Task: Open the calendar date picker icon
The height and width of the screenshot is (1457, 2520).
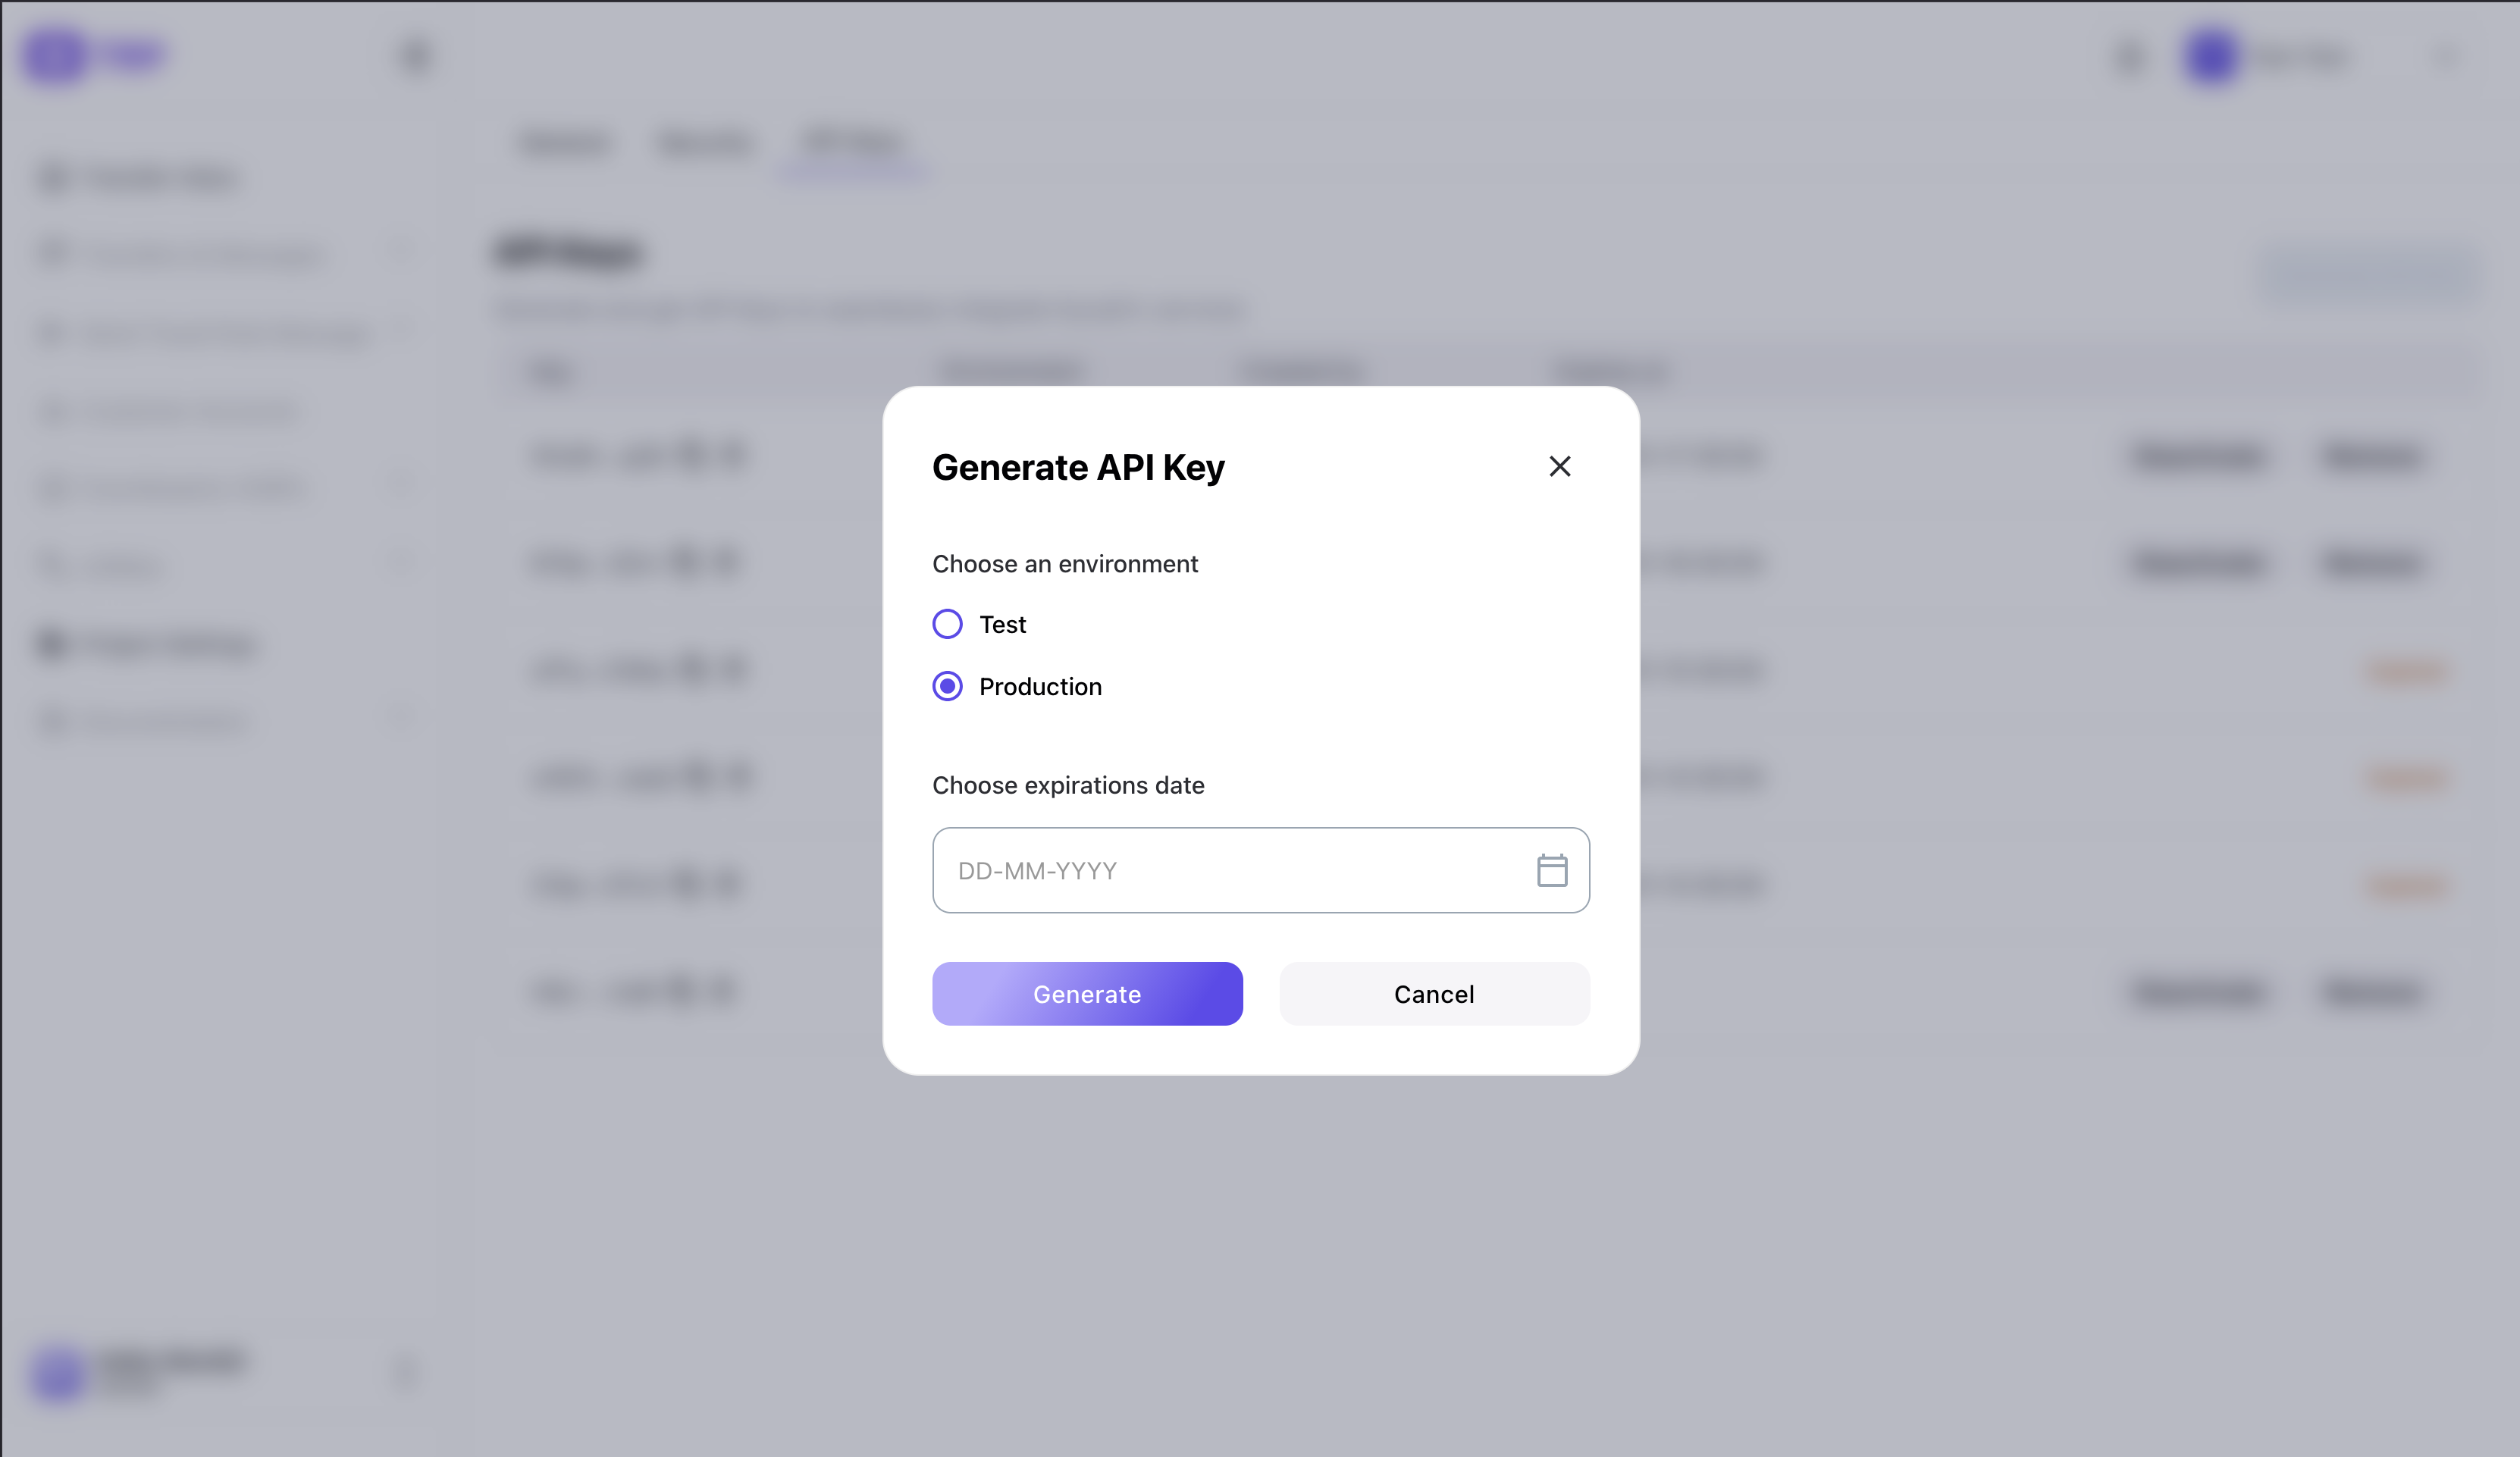Action: (x=1551, y=870)
